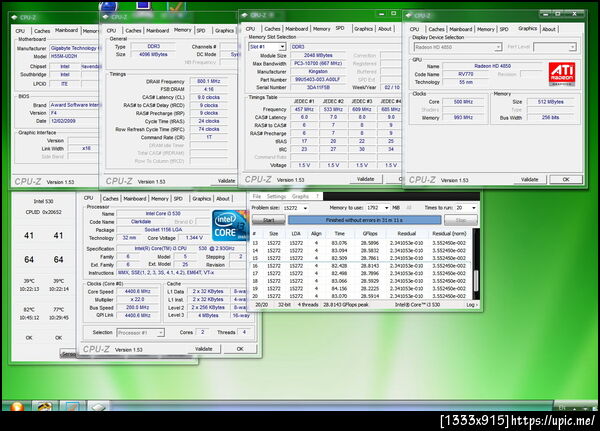Screen dimensions: 600x431
Task: Click the CPU-Z title bar icon of the Graphics window
Action: point(409,15)
